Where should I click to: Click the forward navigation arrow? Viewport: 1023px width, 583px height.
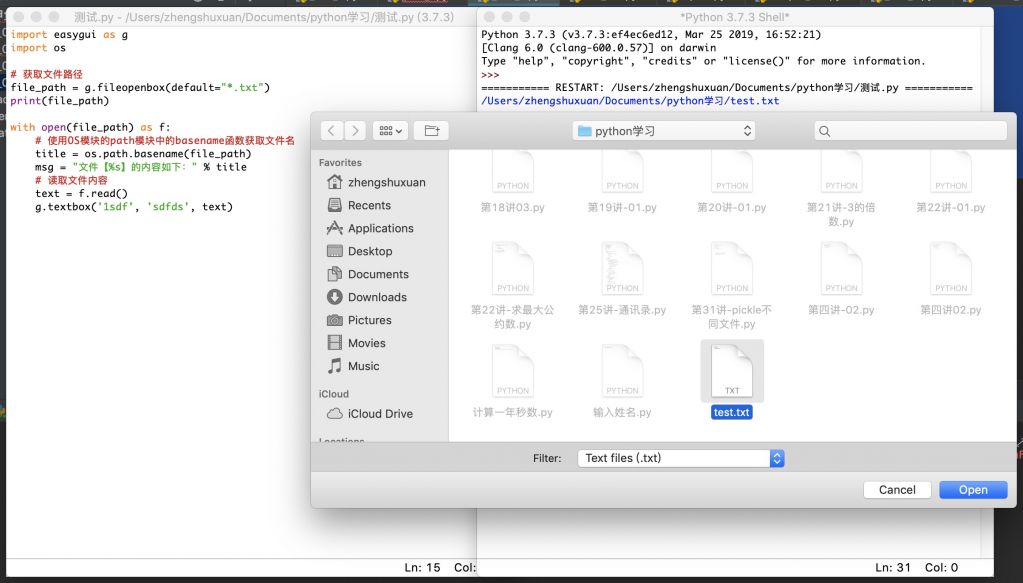[355, 131]
